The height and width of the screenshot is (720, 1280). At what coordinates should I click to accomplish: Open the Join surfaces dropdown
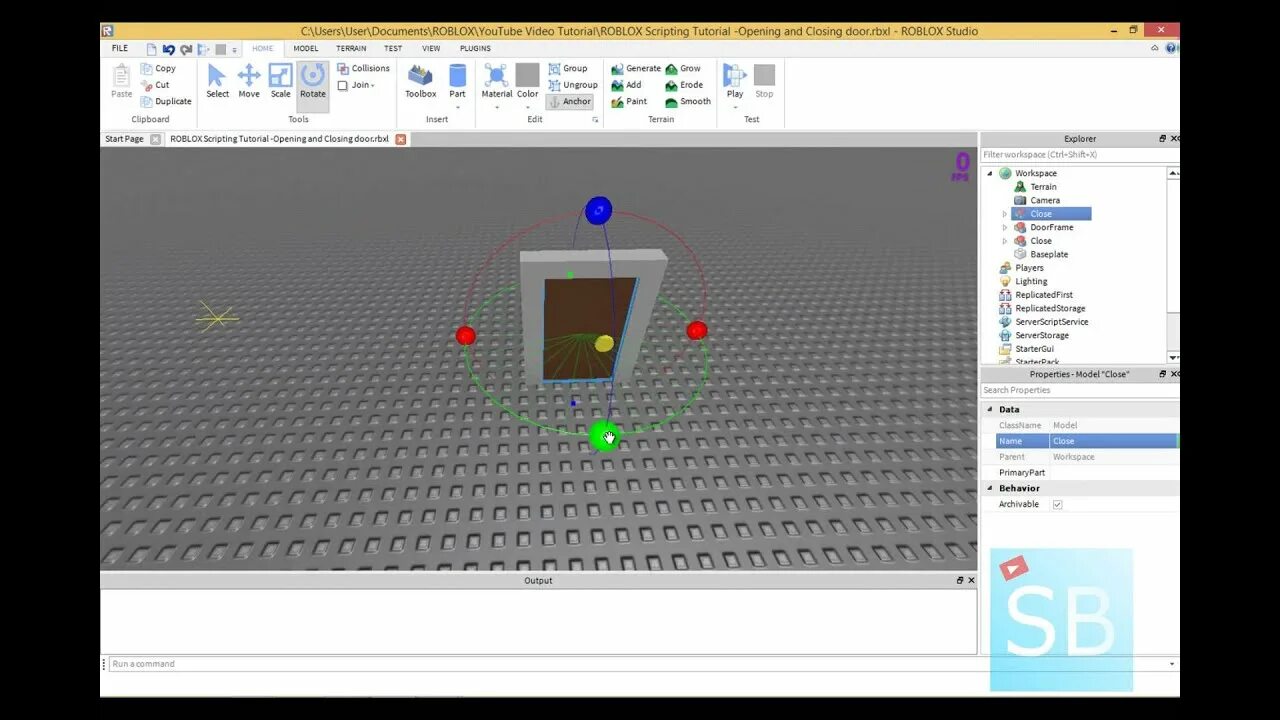point(356,85)
